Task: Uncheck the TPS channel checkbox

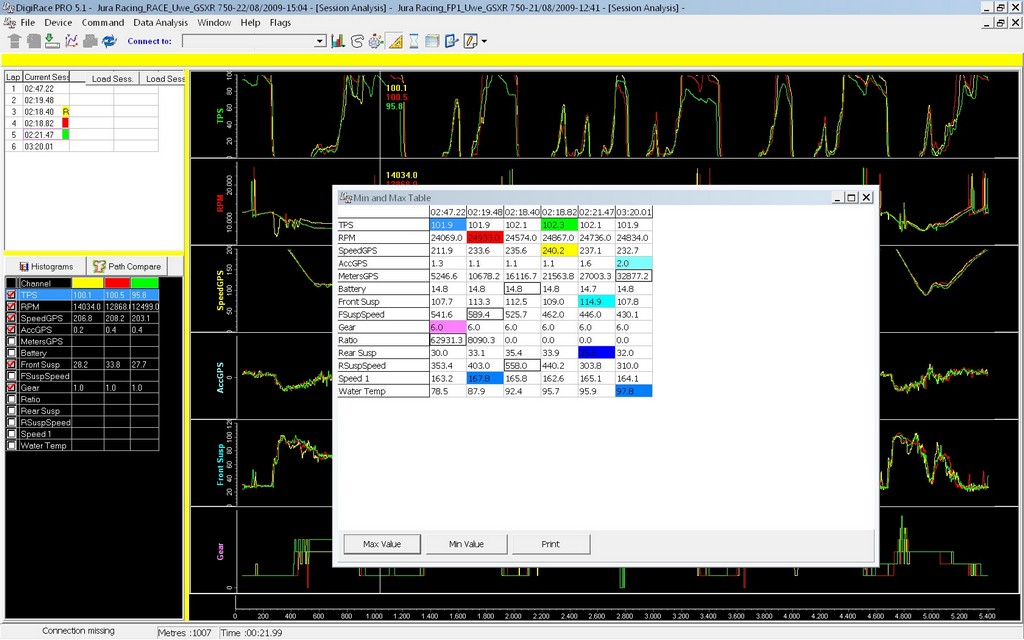Action: 11,296
